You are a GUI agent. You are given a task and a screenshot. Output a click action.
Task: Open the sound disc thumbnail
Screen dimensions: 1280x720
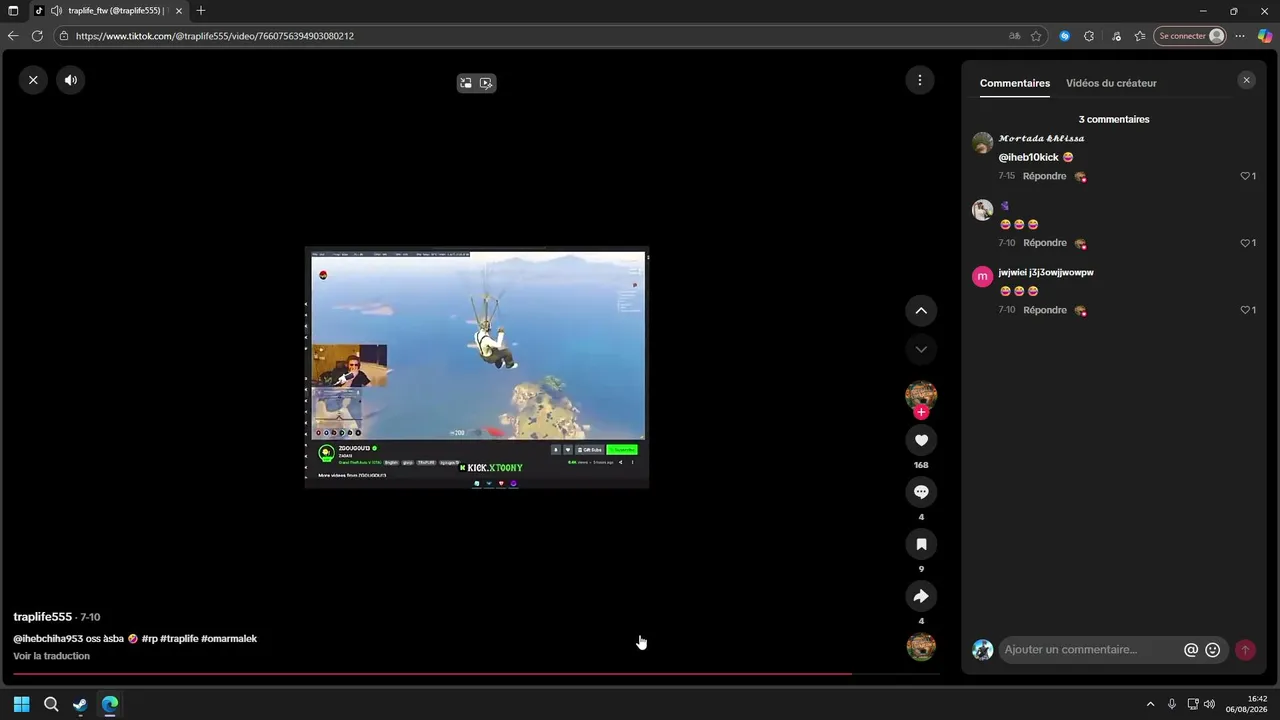tap(921, 647)
